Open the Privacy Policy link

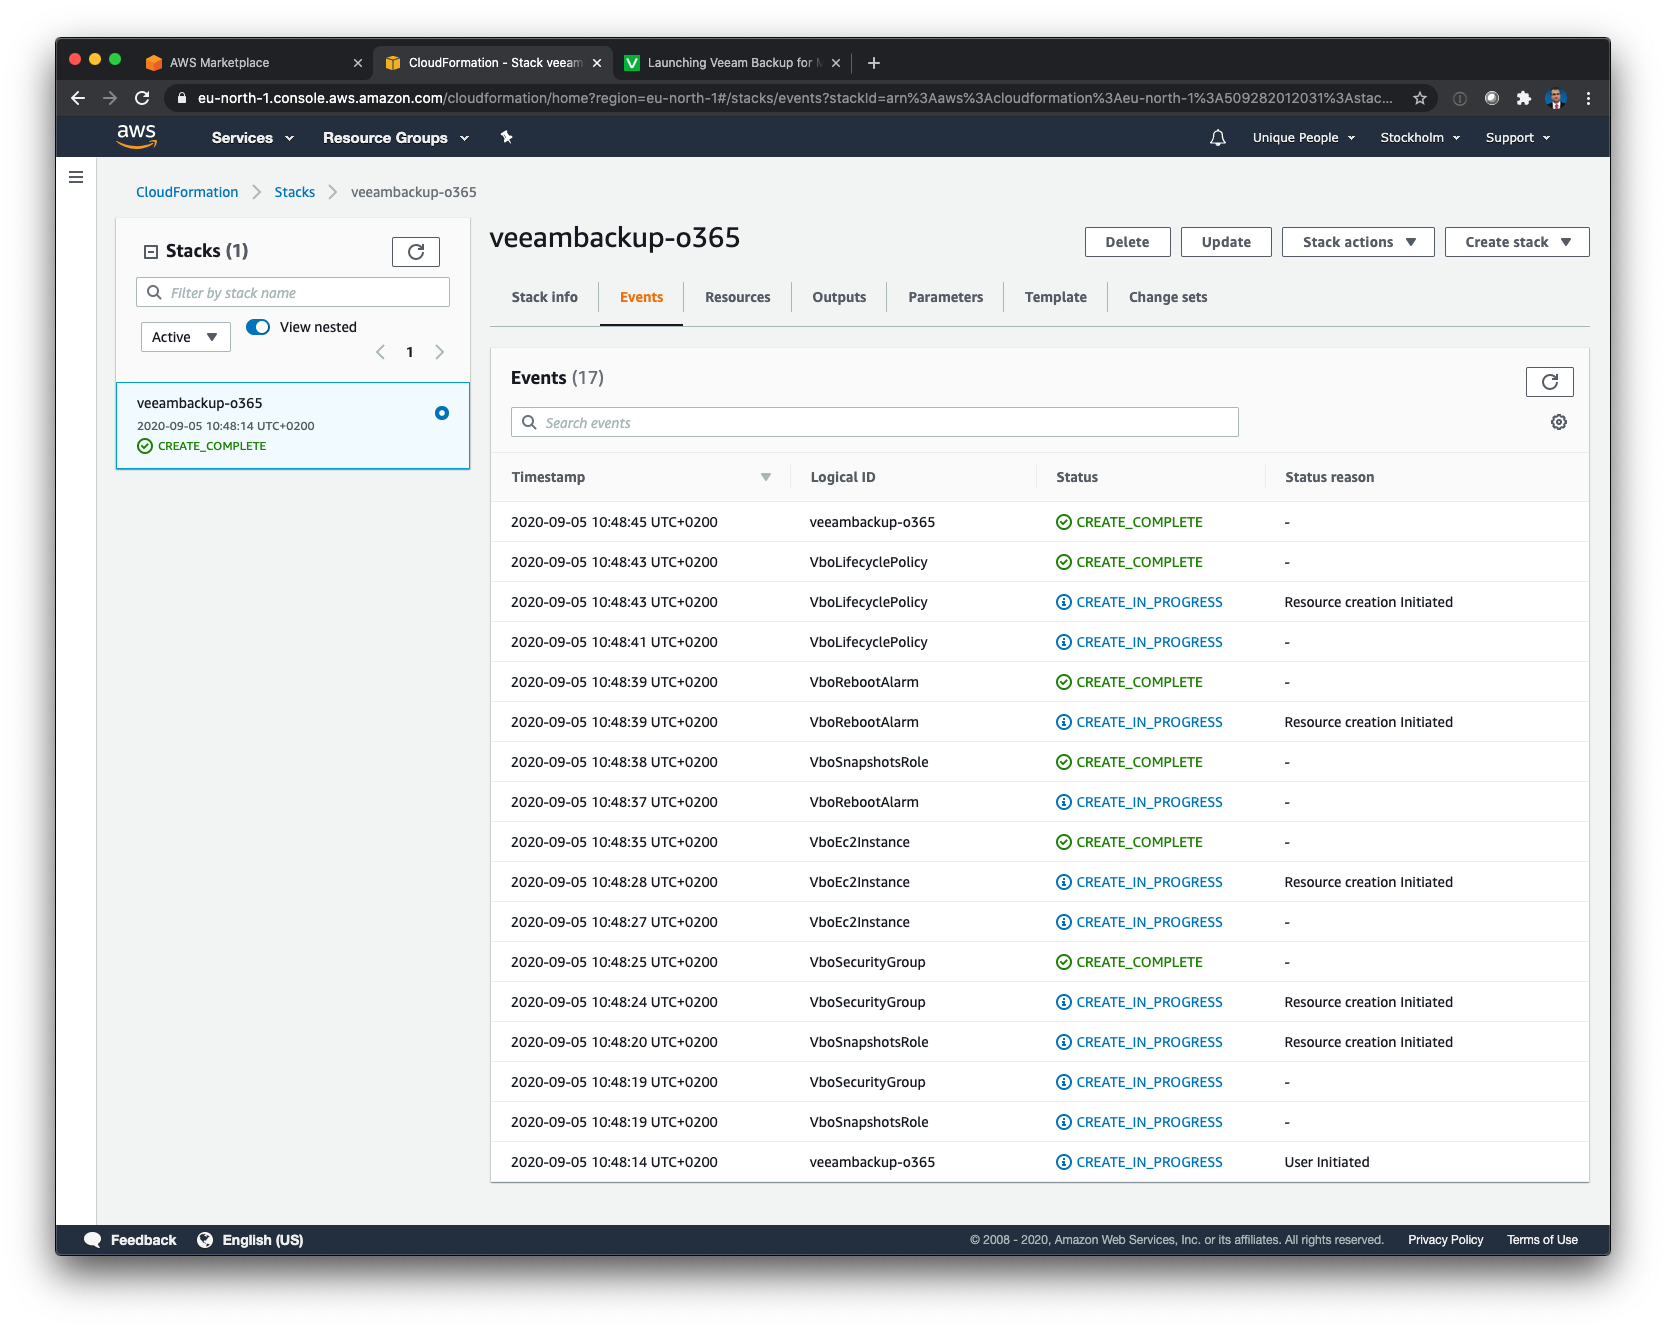pyautogui.click(x=1445, y=1240)
